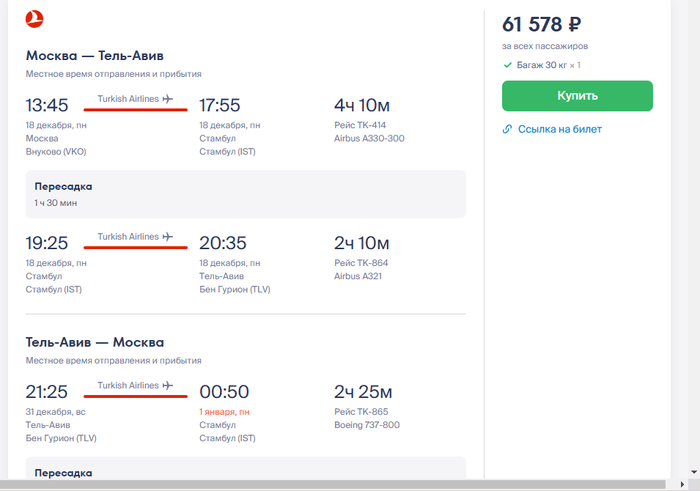Click the plane icon on the 21:25 flight
The width and height of the screenshot is (700, 491).
pos(167,385)
